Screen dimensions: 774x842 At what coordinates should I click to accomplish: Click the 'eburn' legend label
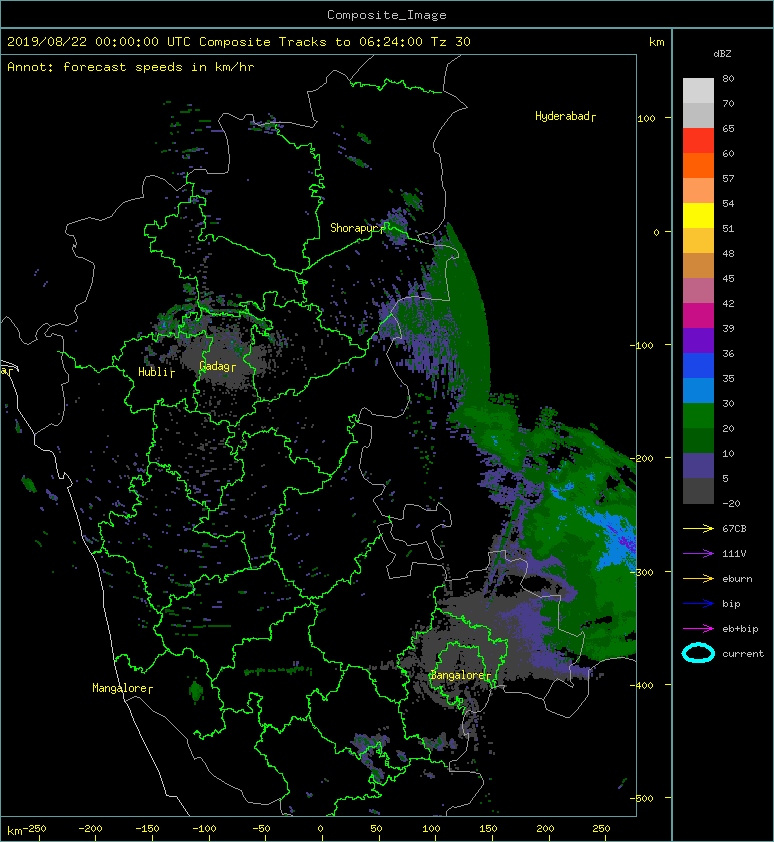737,579
